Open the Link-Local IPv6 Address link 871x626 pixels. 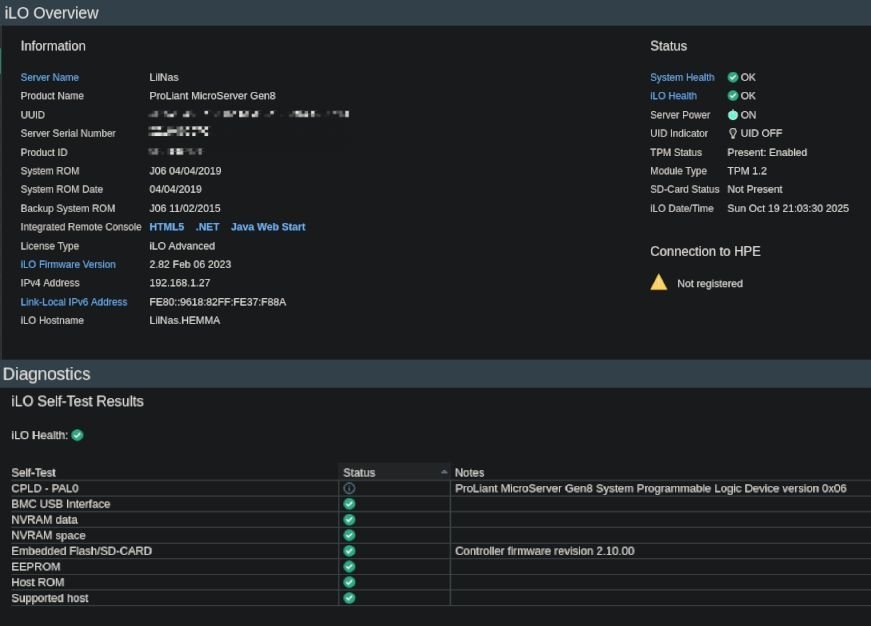(74, 302)
